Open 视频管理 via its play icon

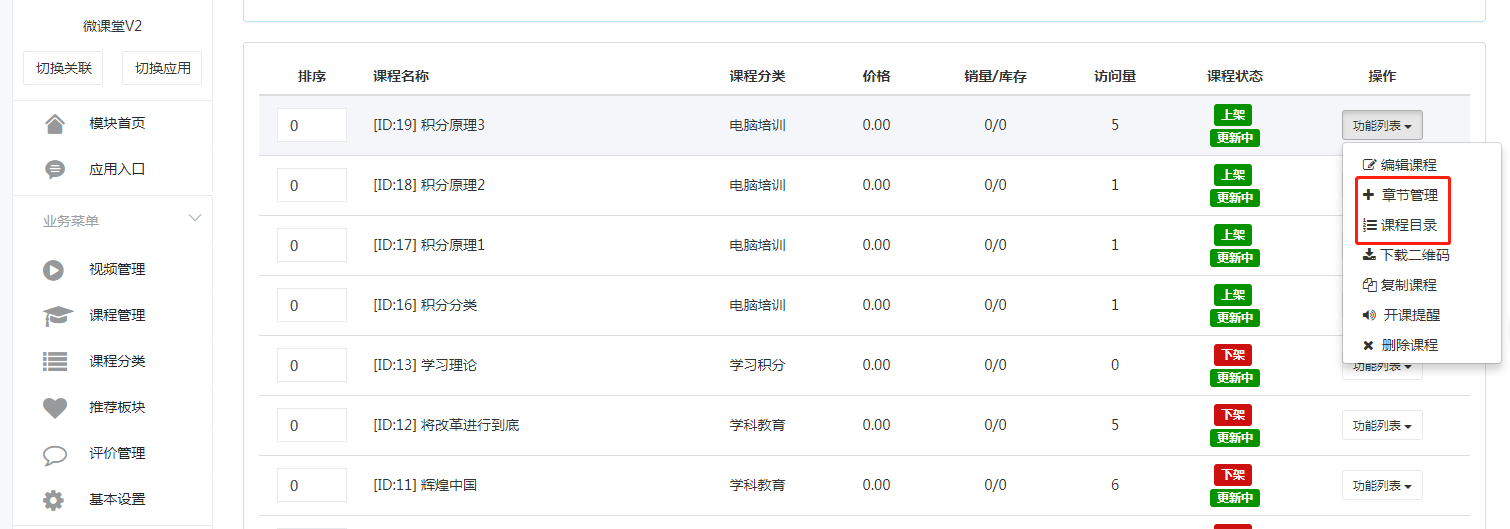(54, 270)
